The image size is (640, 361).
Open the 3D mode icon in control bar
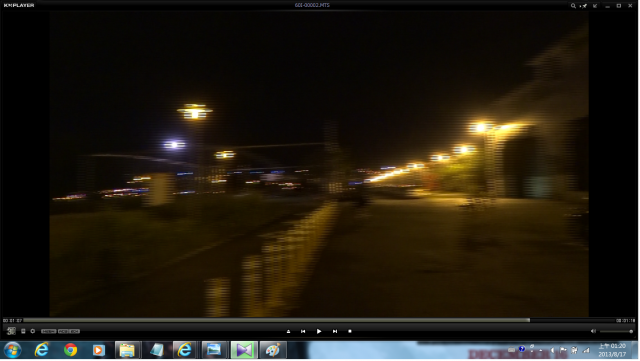pyautogui.click(x=11, y=331)
